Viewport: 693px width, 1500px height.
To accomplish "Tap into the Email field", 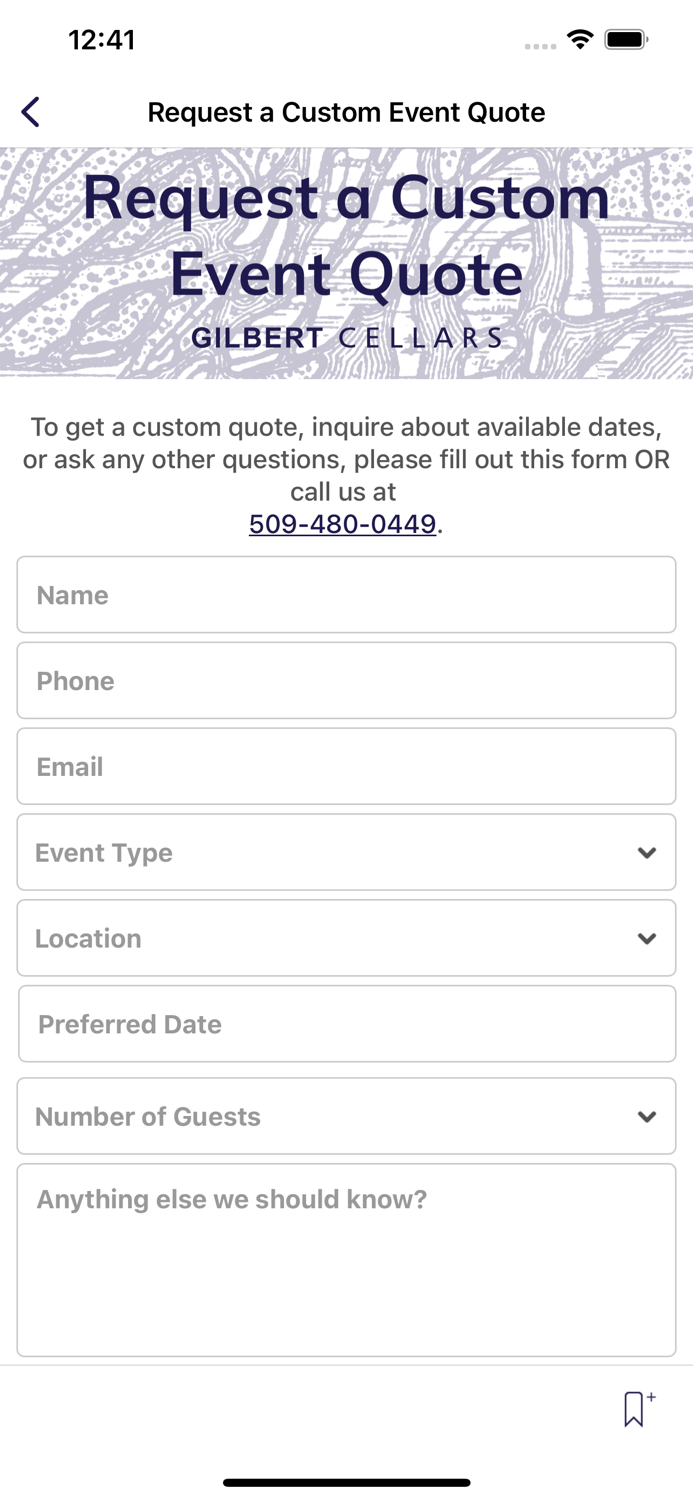I will pos(346,767).
